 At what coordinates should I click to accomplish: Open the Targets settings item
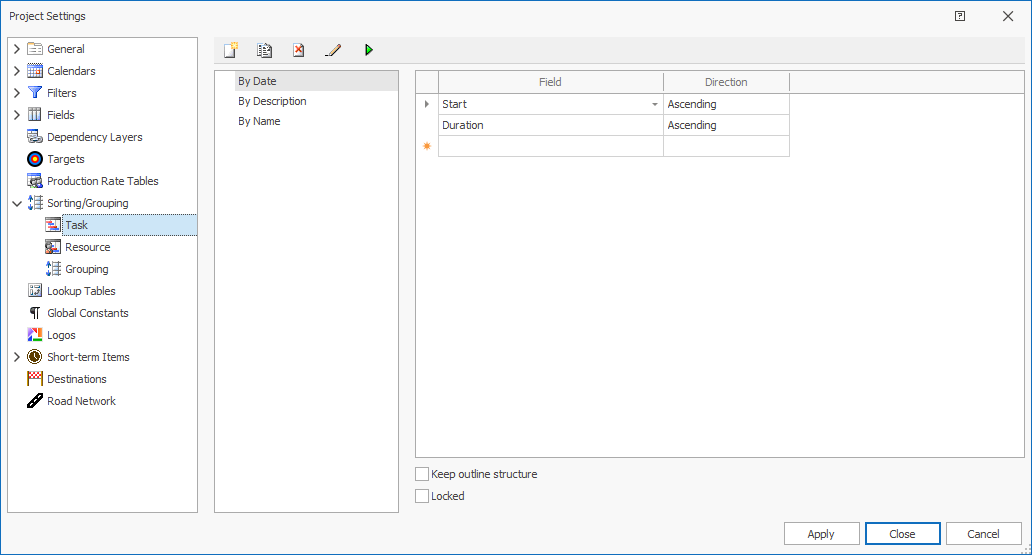tap(66, 159)
